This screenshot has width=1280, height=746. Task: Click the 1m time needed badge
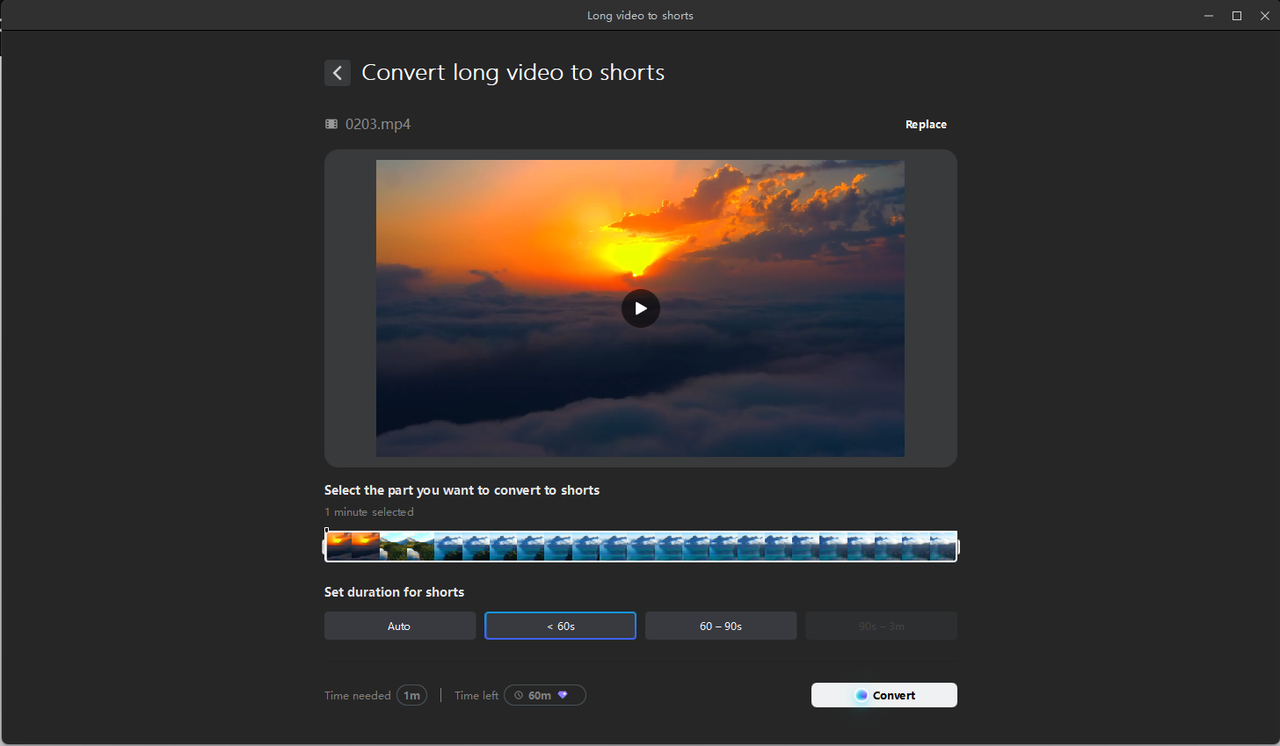411,694
